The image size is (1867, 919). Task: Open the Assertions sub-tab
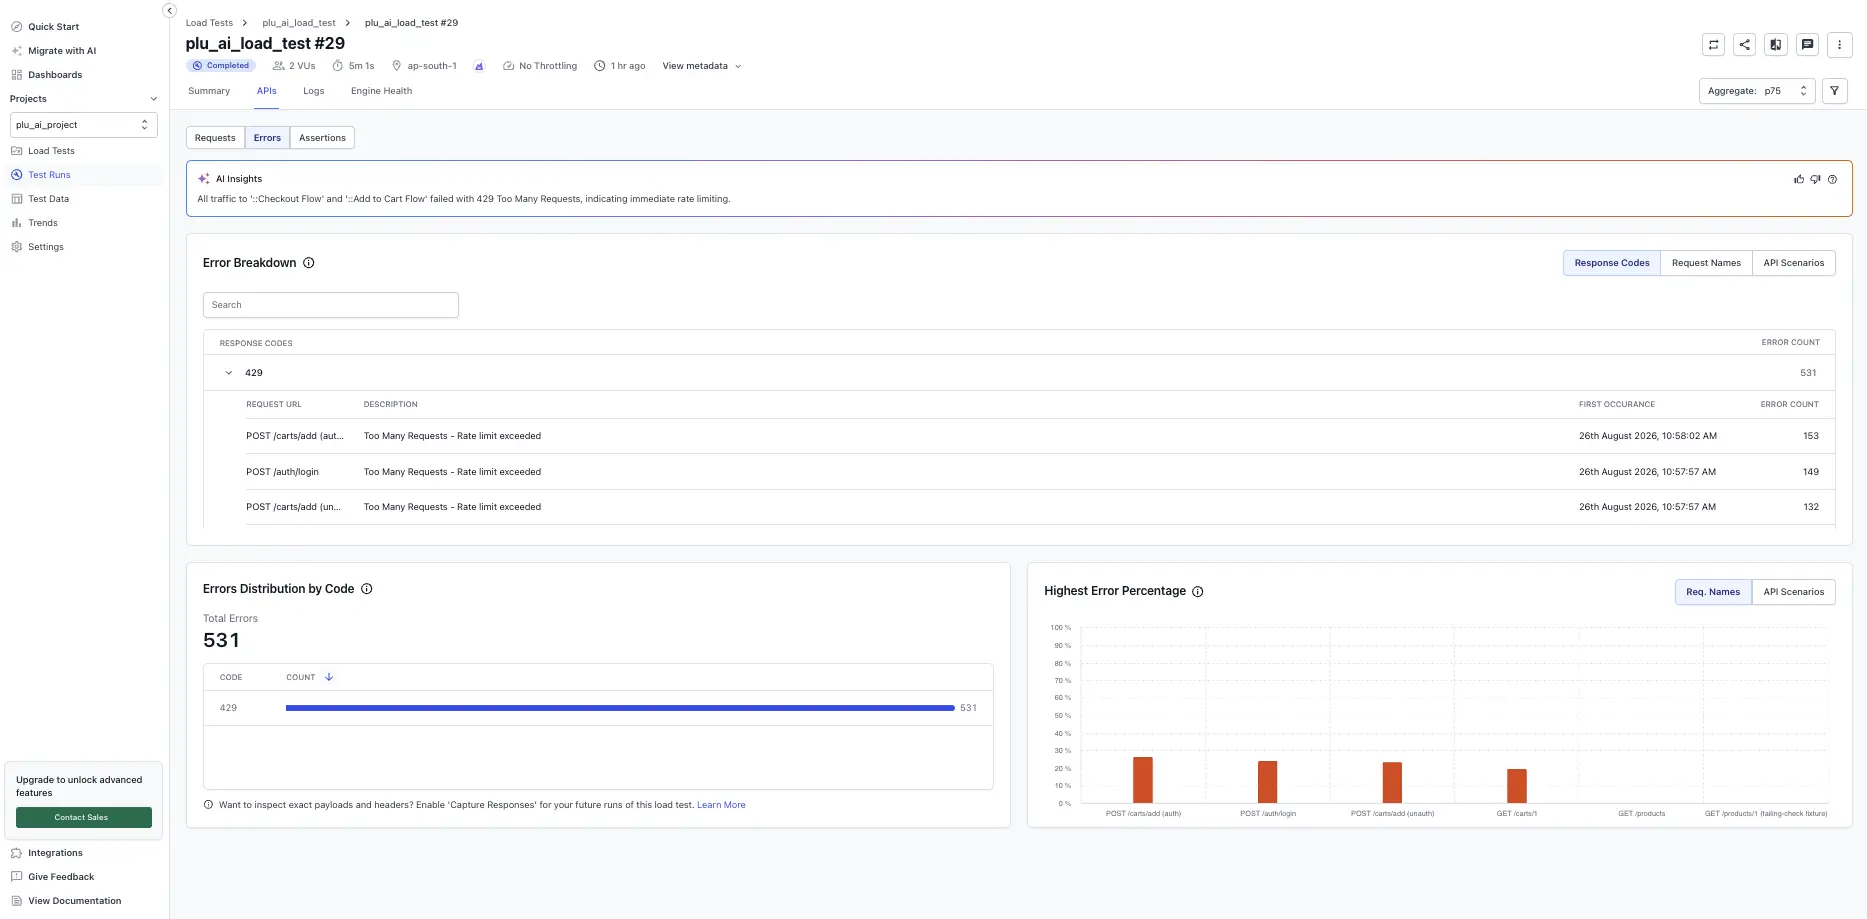(x=322, y=138)
